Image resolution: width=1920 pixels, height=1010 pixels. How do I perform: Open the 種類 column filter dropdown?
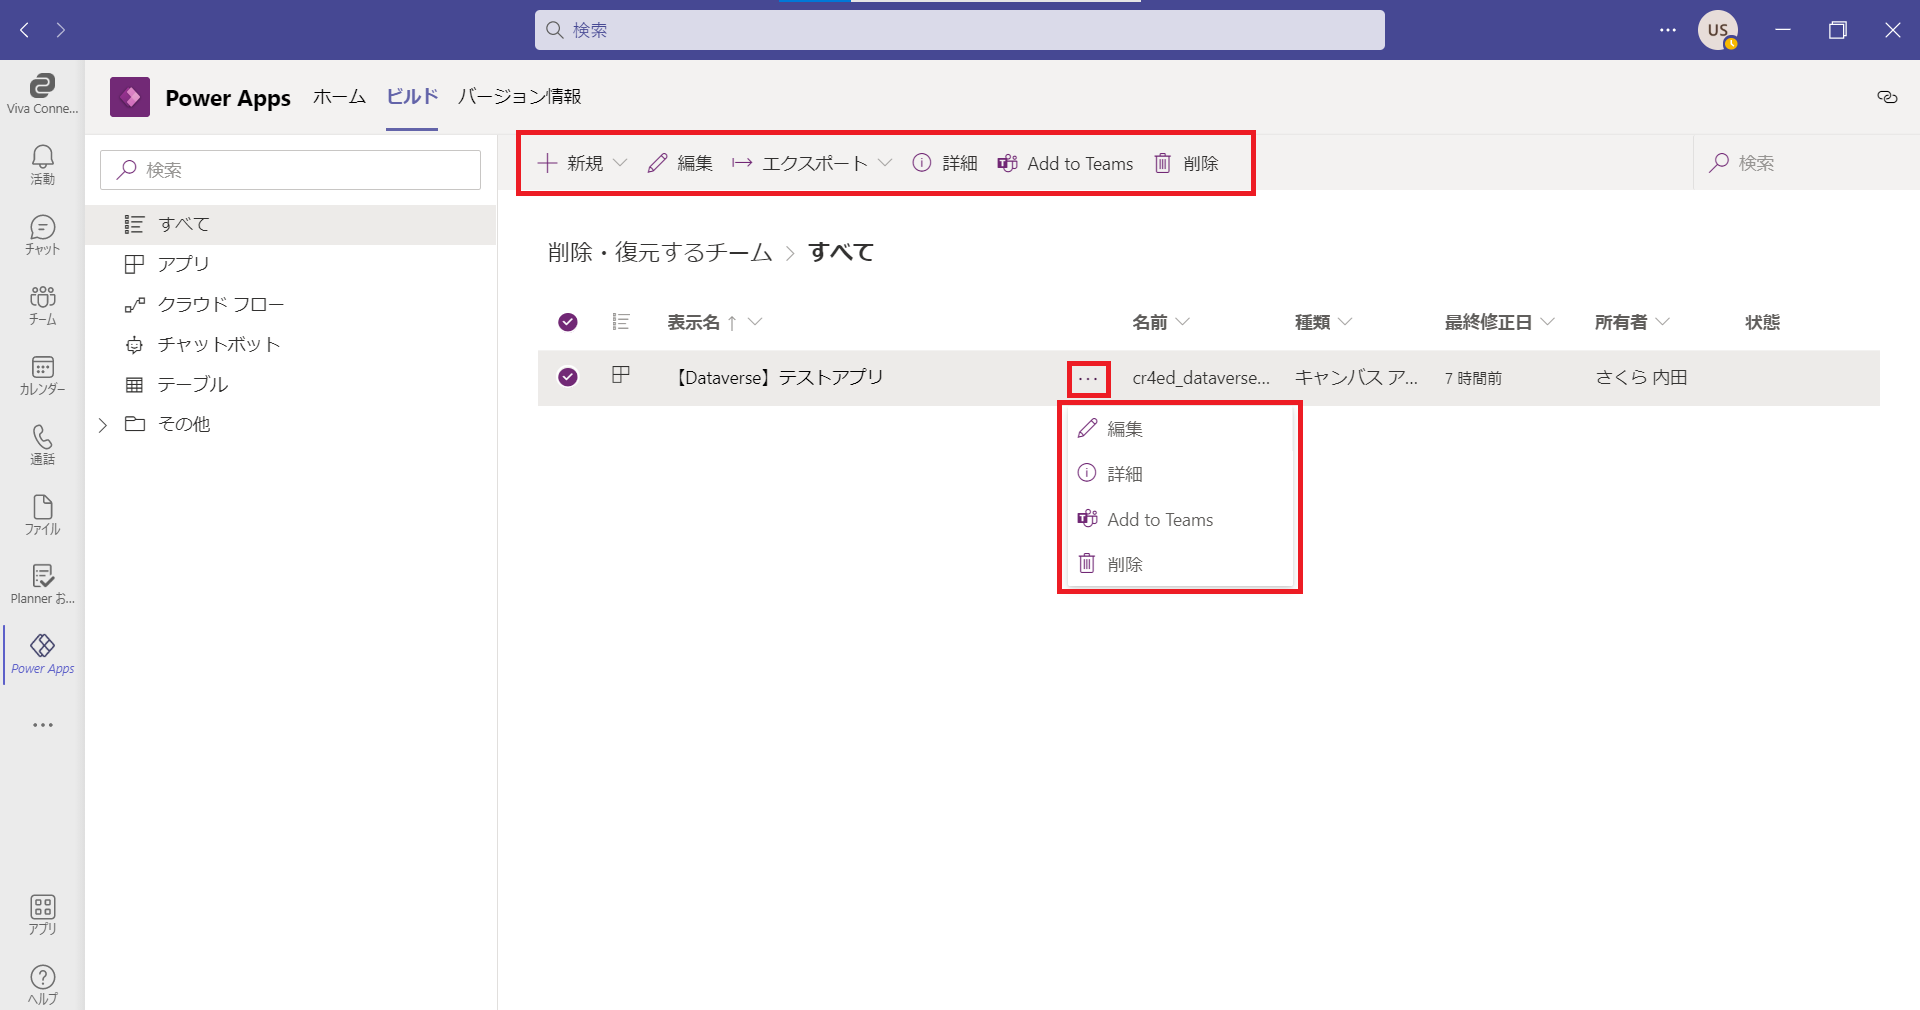[x=1345, y=322]
